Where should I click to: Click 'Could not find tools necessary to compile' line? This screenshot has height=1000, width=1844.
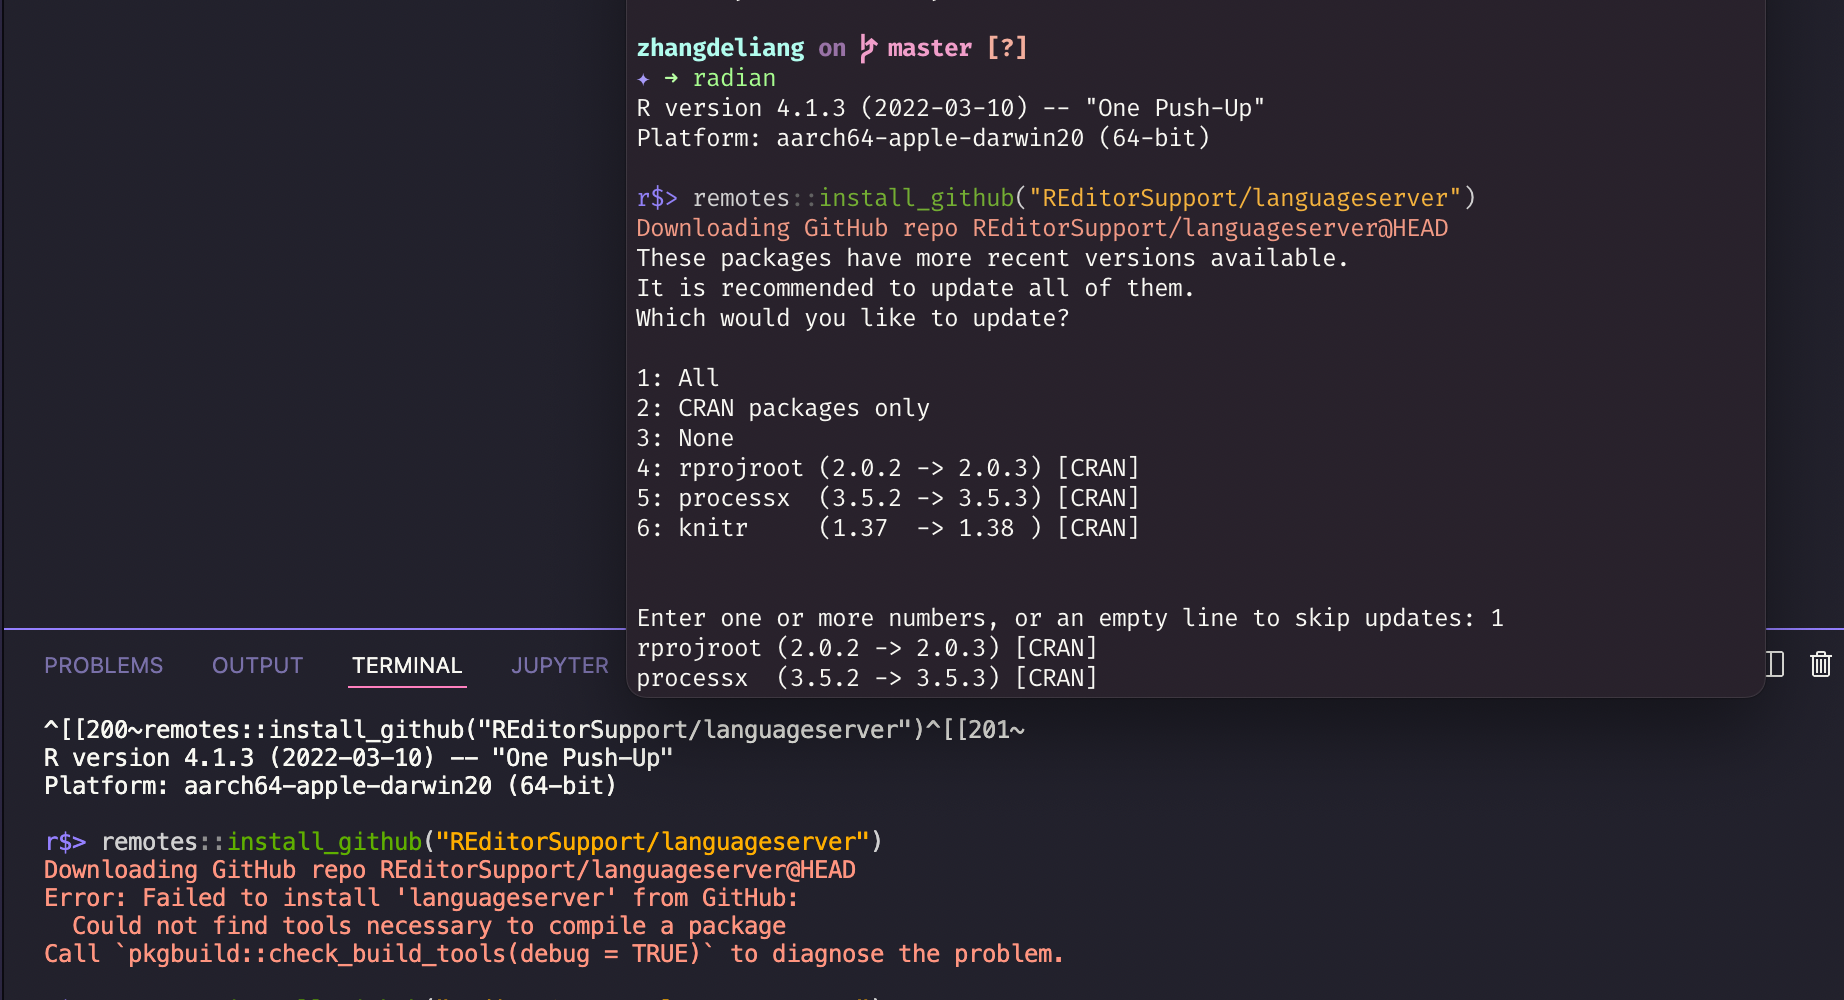[x=429, y=926]
